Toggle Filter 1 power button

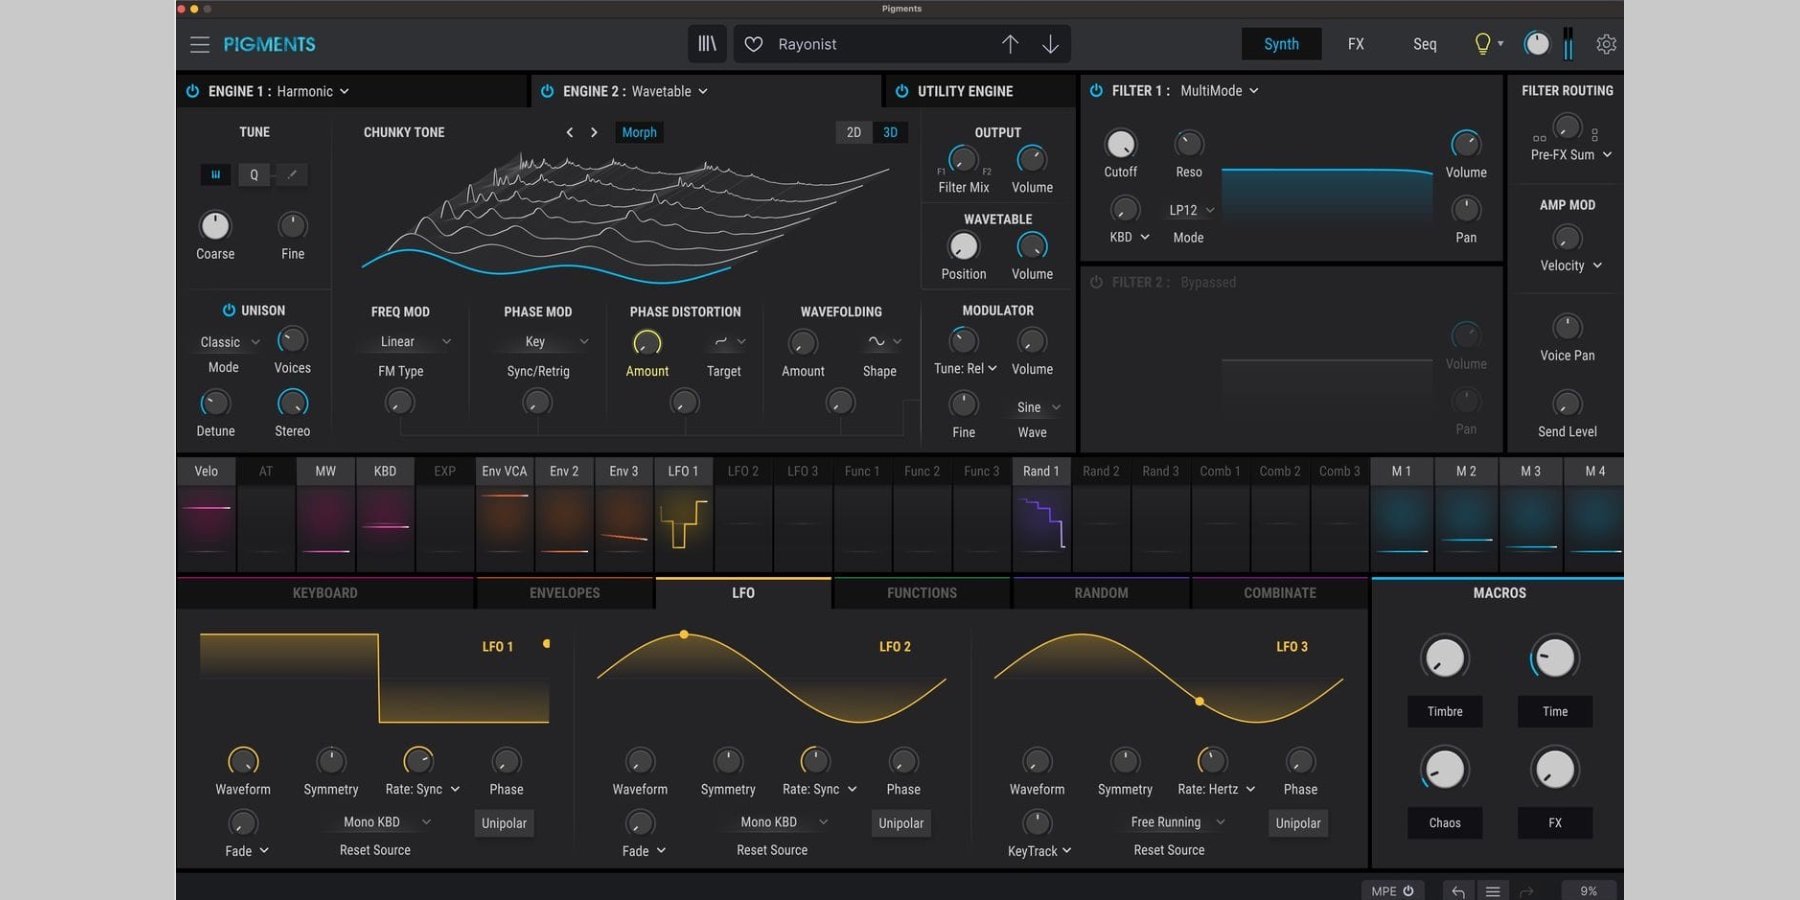pyautogui.click(x=1096, y=90)
